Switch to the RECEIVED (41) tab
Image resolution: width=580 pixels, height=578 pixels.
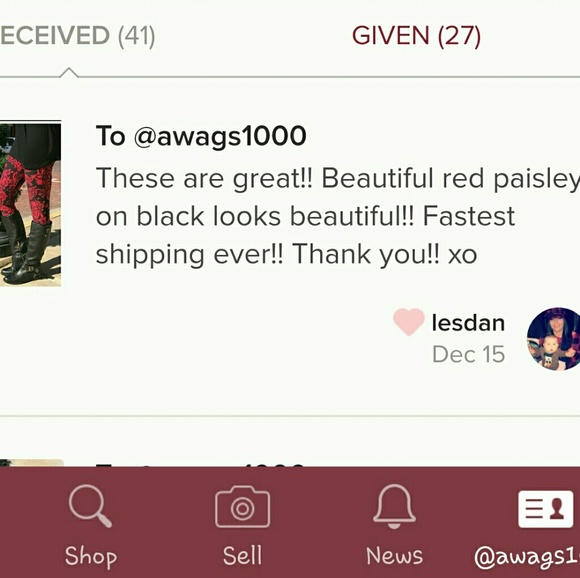(x=77, y=36)
